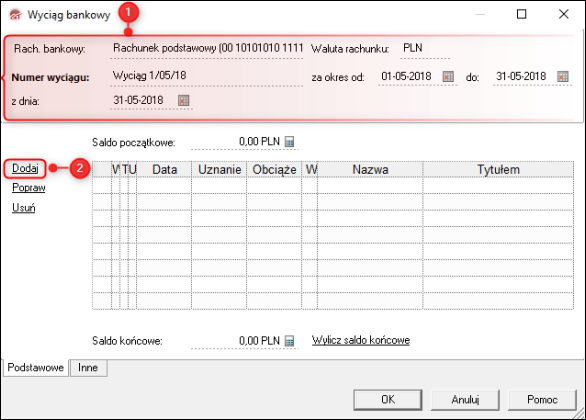The image size is (586, 420).
Task: Cancel the dialog with Anuluj
Action: point(465,400)
